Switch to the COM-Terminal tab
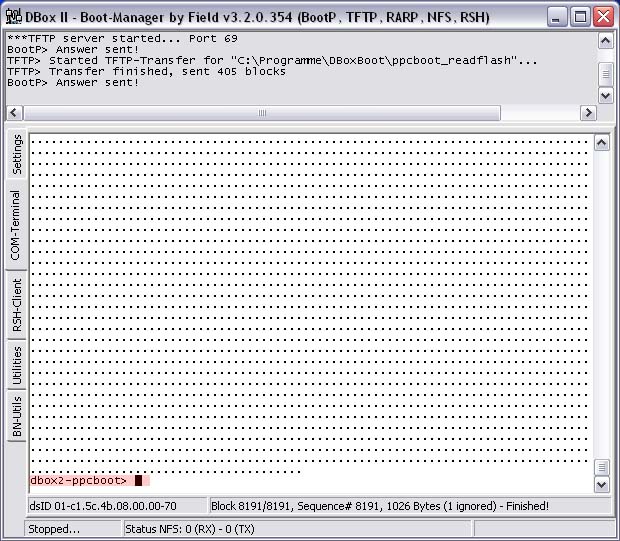The height and width of the screenshot is (541, 620). (x=16, y=225)
